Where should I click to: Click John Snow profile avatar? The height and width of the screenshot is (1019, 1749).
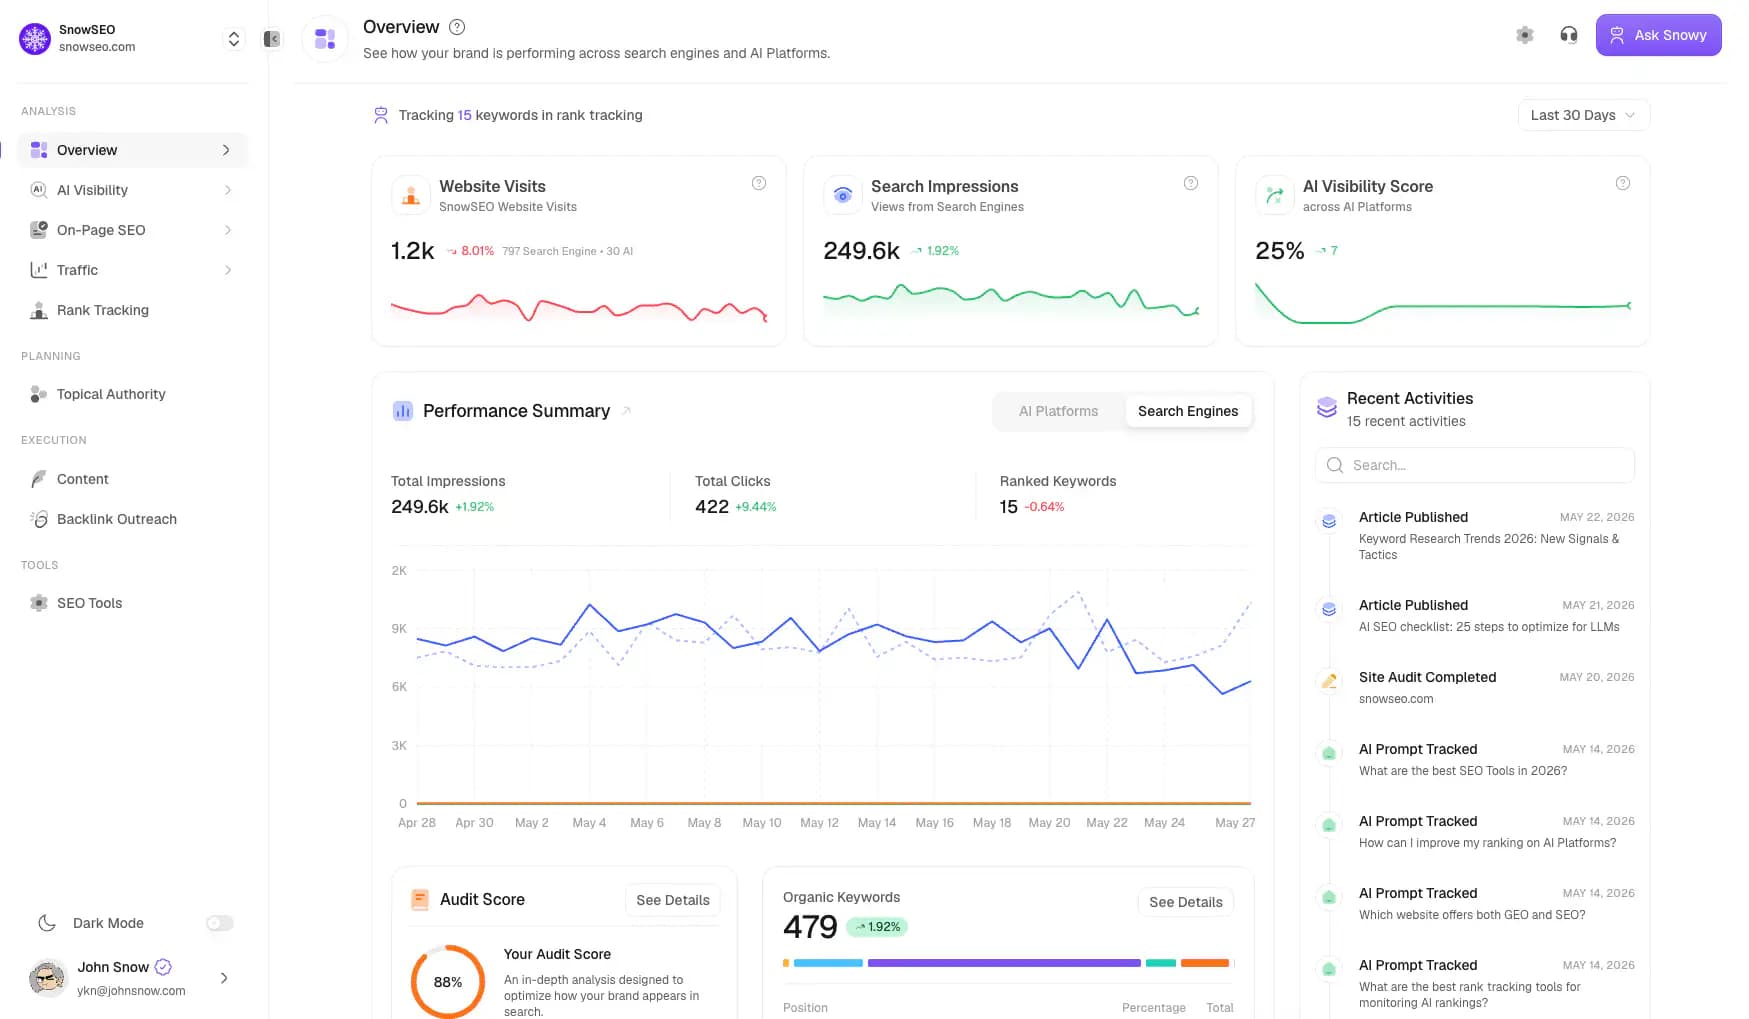tap(47, 978)
